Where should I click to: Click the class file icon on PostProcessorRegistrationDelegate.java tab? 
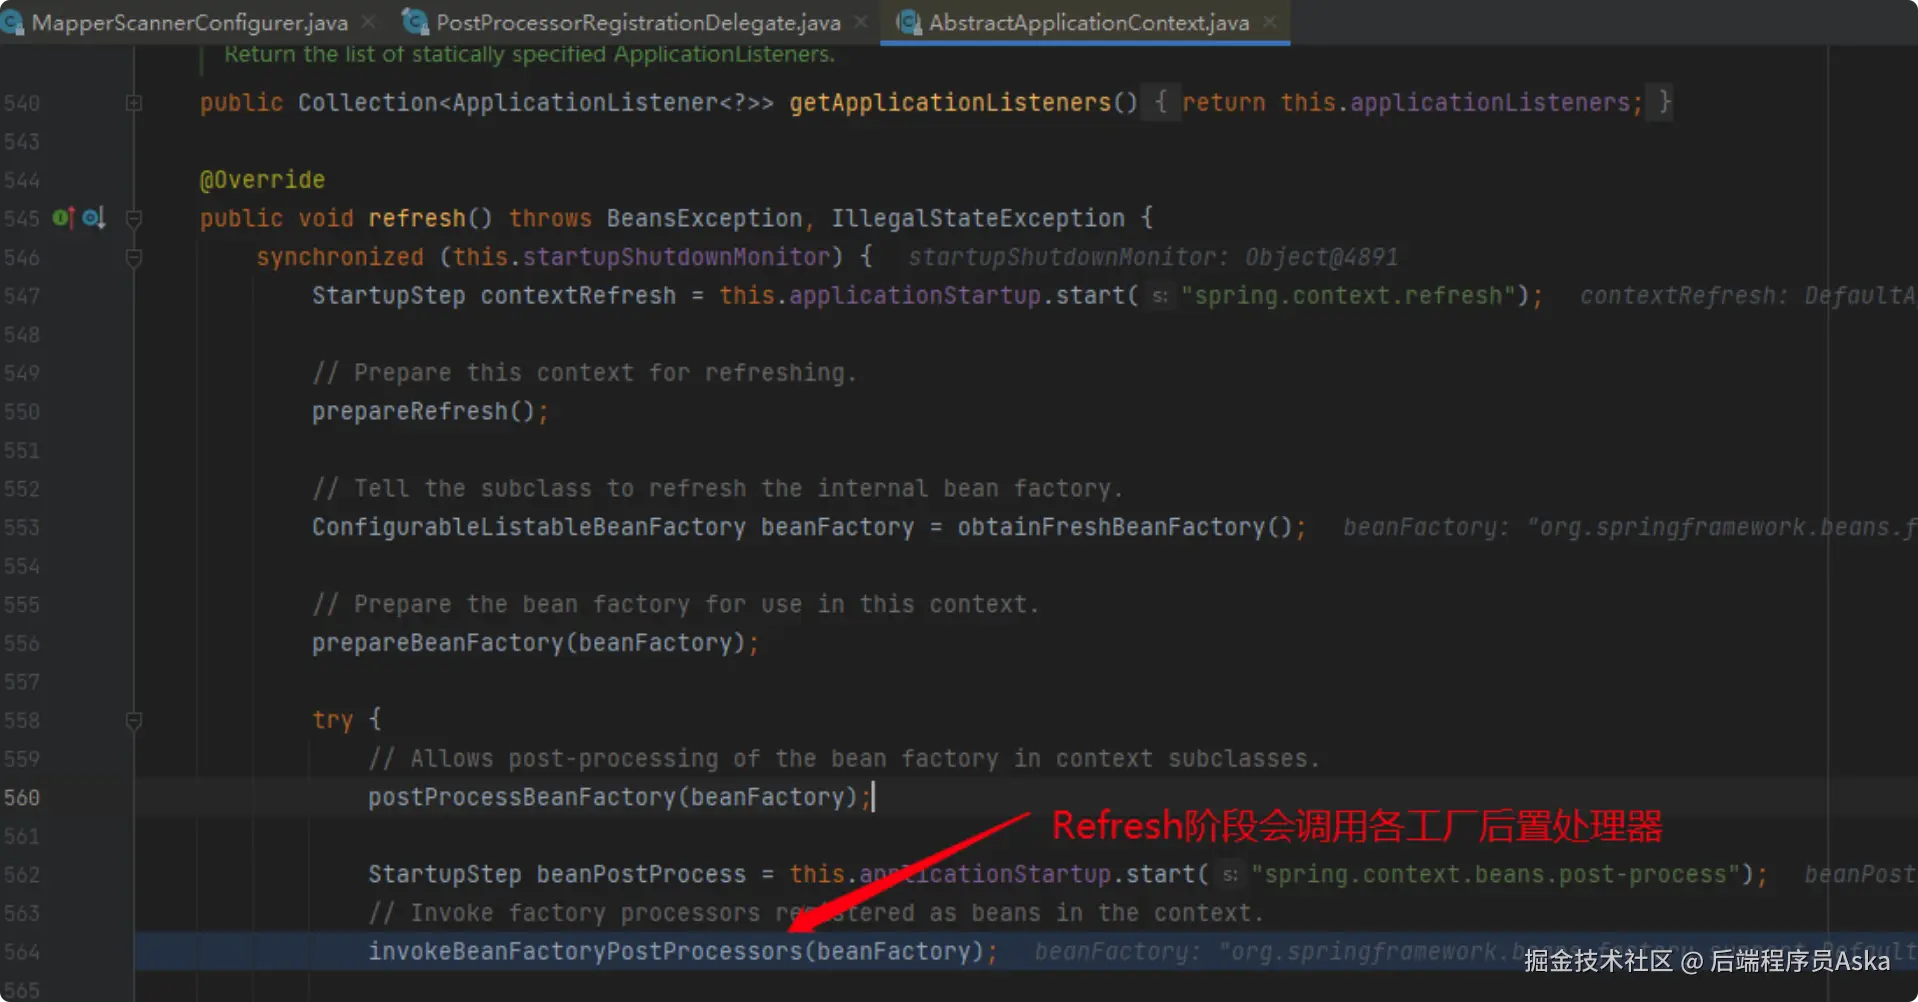[x=414, y=22]
